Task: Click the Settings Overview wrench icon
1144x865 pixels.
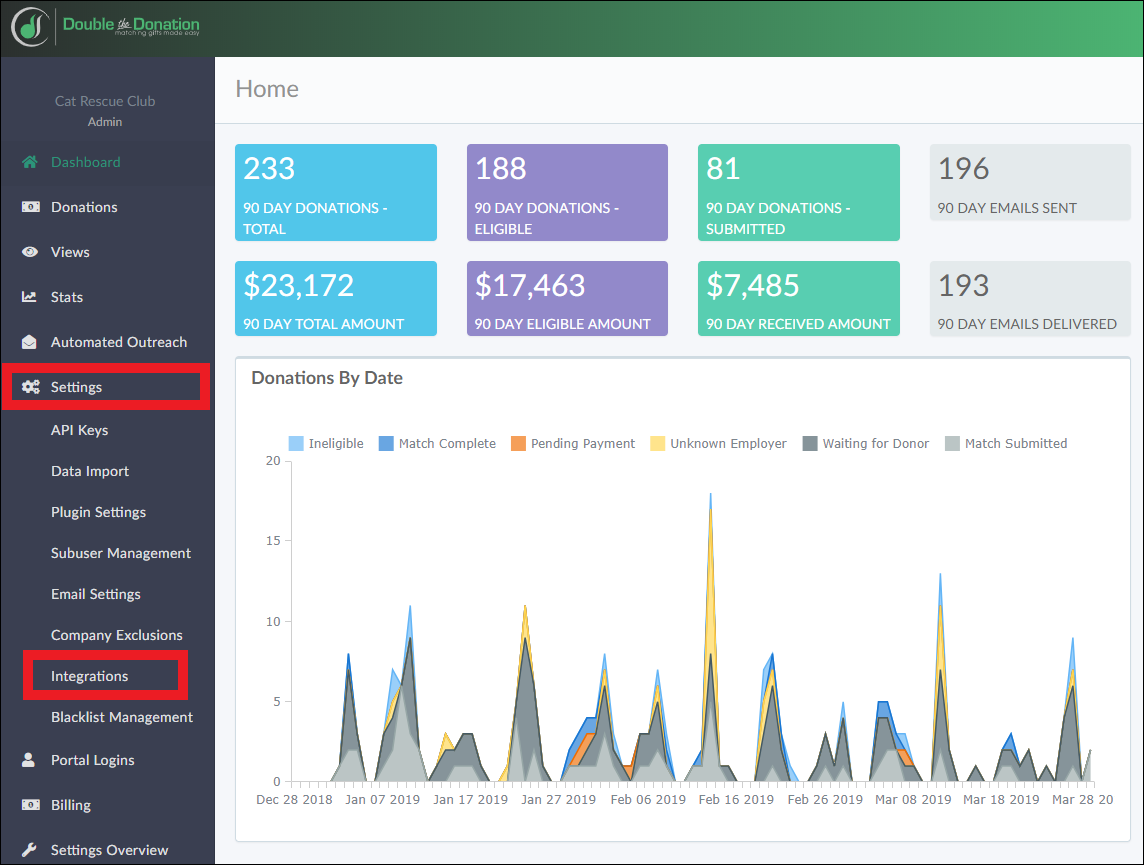Action: [x=29, y=850]
